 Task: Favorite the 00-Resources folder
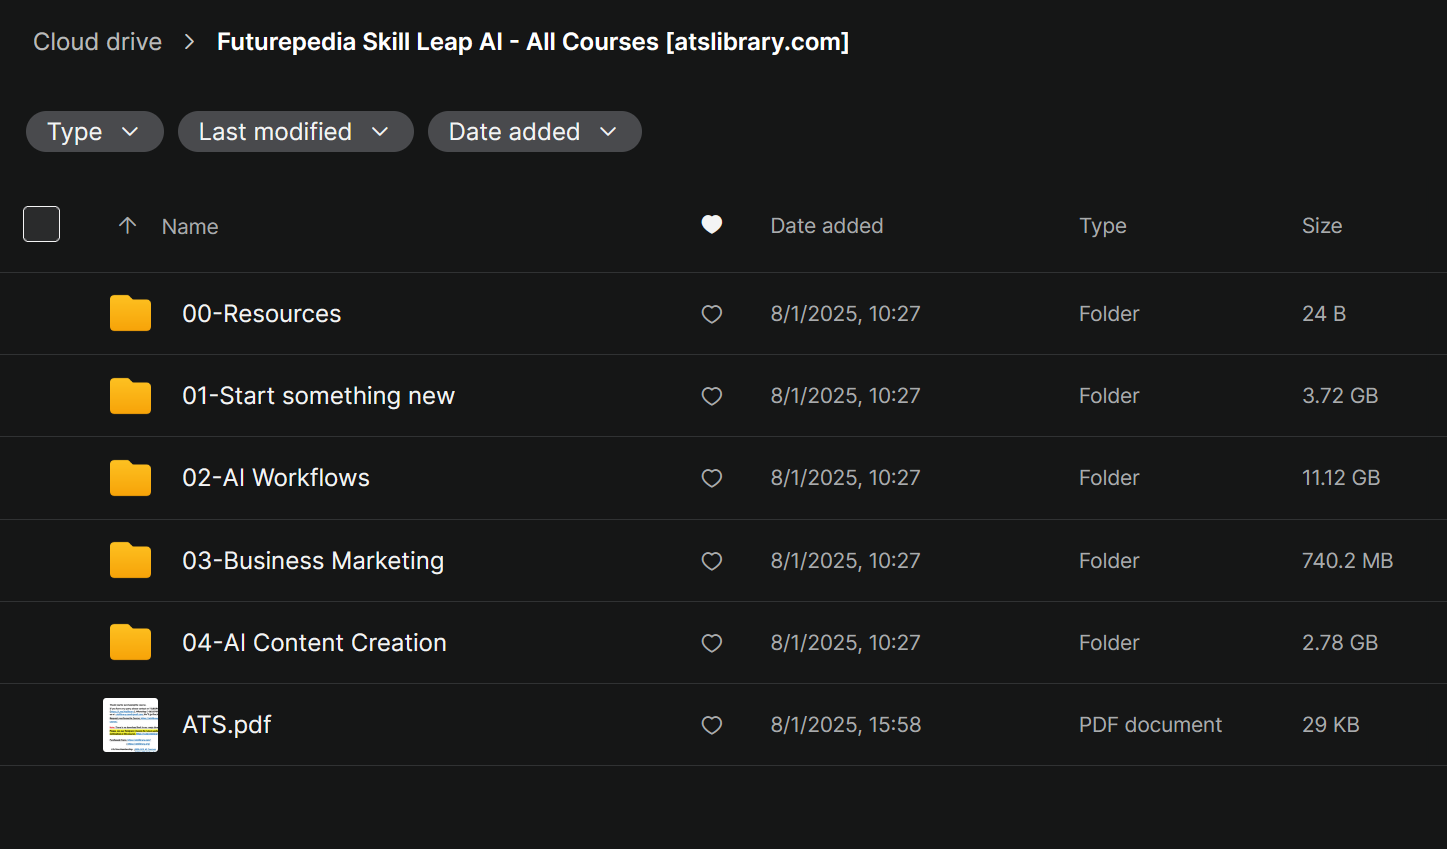tap(711, 314)
